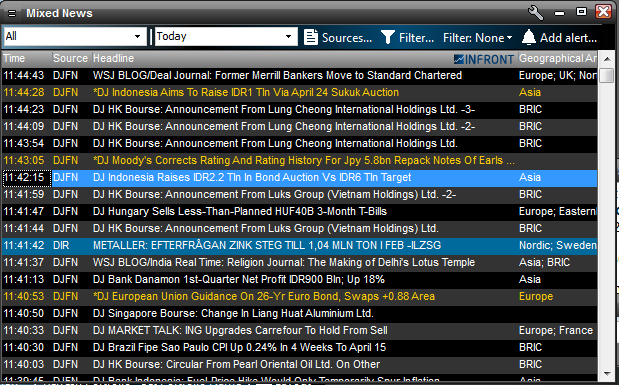Click the Headline column header
This screenshot has width=619, height=385.
click(x=113, y=58)
